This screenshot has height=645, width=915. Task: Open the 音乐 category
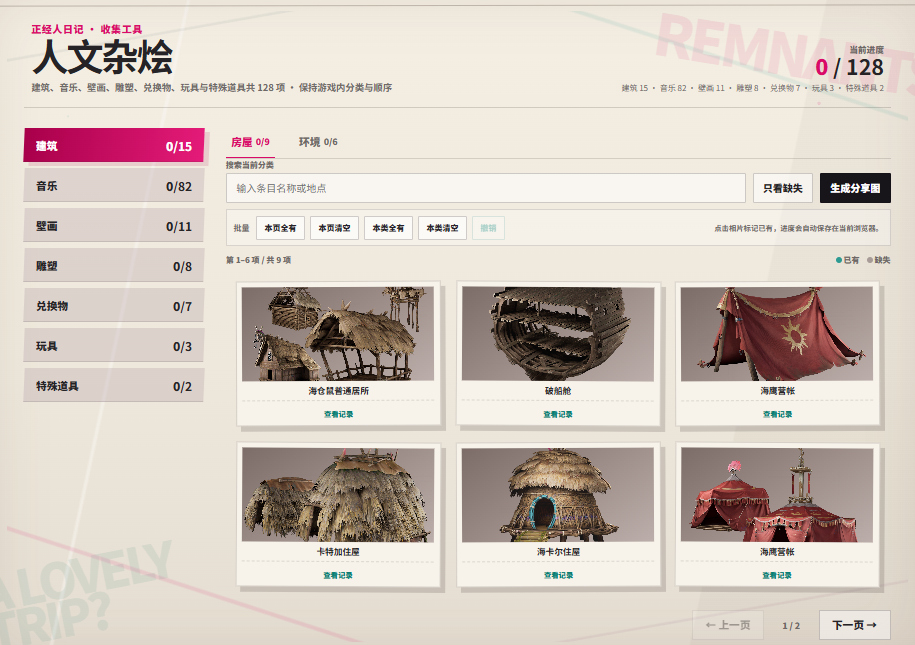coord(114,186)
